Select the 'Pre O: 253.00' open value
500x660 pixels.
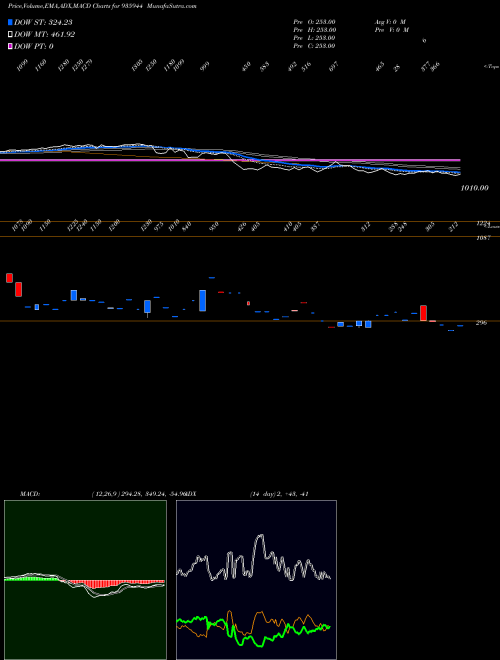point(314,22)
